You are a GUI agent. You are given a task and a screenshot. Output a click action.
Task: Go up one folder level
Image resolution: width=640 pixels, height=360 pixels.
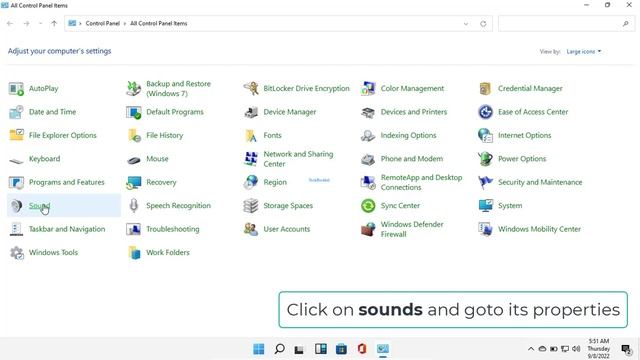coord(54,24)
